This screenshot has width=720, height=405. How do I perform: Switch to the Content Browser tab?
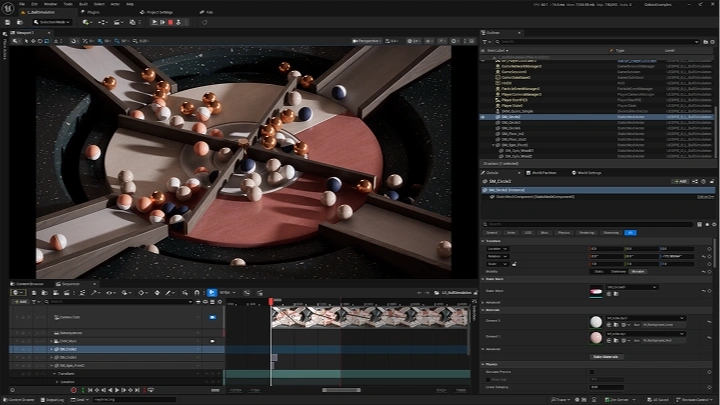point(27,284)
